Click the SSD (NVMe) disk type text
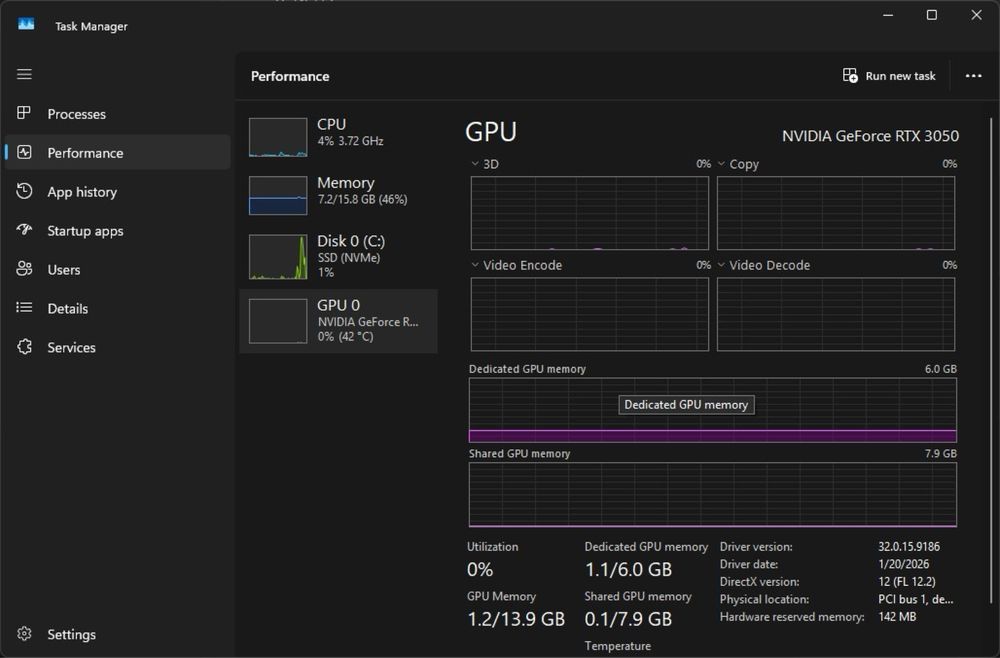The height and width of the screenshot is (658, 1000). point(349,258)
